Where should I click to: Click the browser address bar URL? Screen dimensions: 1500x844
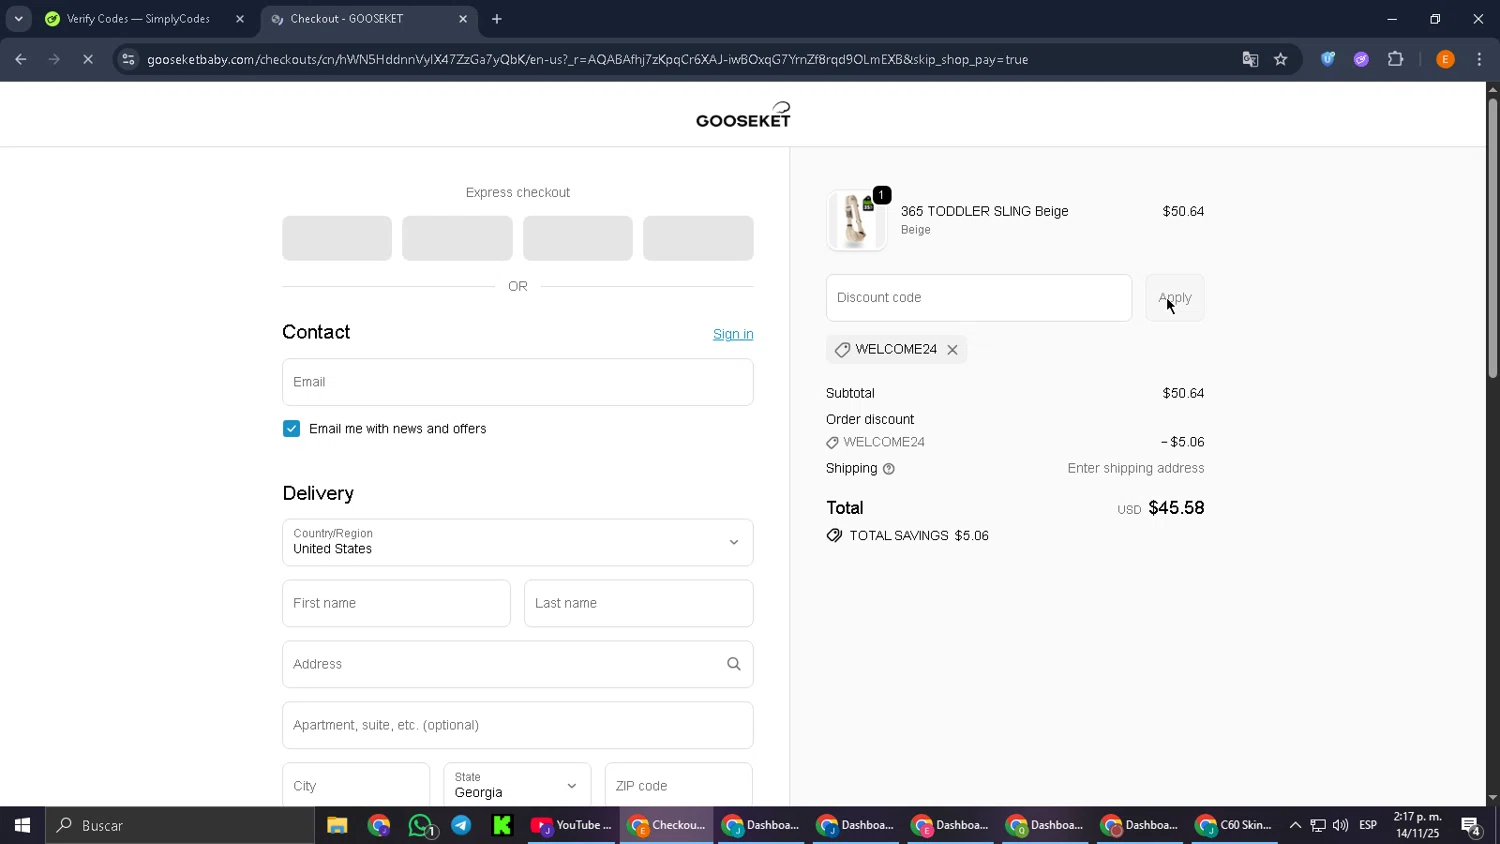coord(587,60)
